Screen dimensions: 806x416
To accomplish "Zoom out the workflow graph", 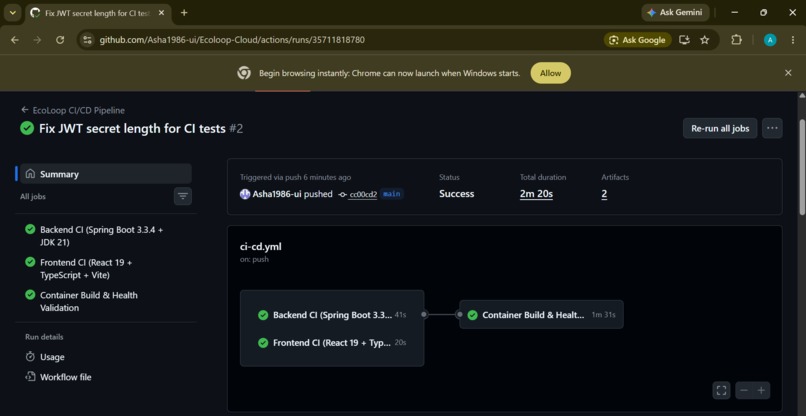I will pos(744,390).
